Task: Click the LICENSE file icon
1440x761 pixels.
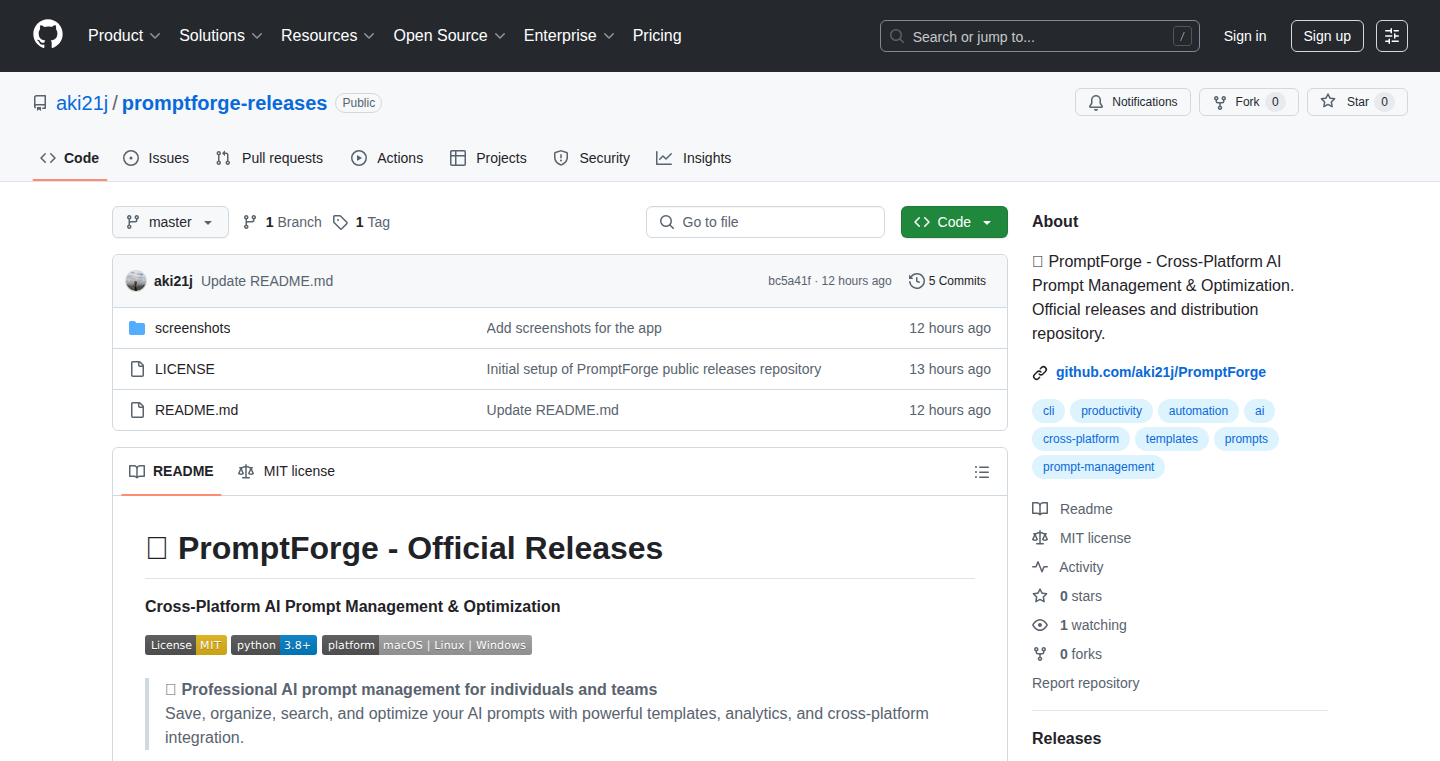Action: (138, 369)
